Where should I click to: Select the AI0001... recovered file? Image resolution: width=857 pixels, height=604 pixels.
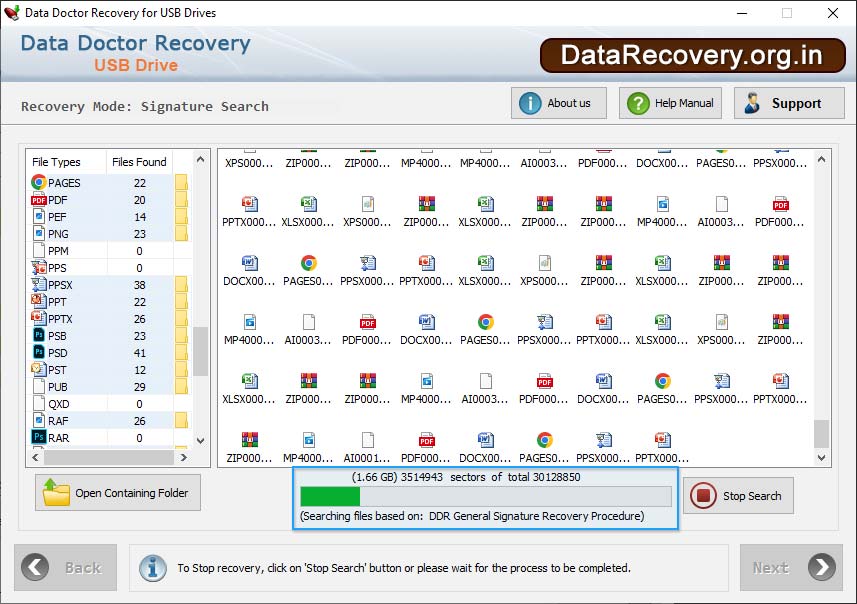(x=367, y=447)
